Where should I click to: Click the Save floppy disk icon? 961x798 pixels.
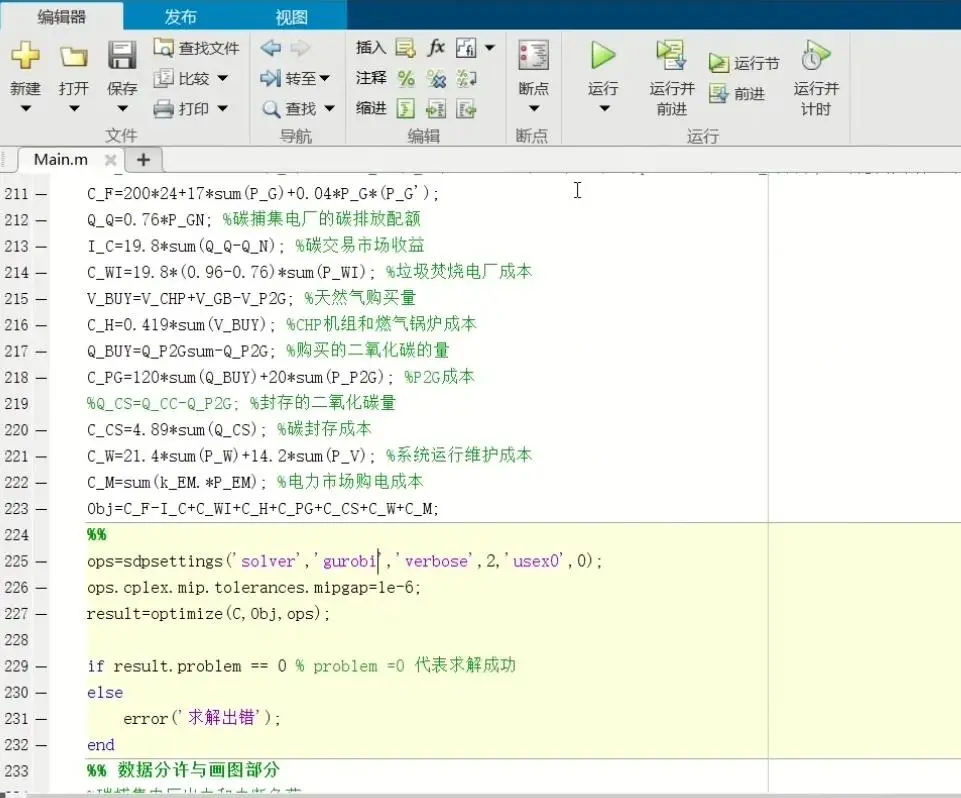[122, 55]
